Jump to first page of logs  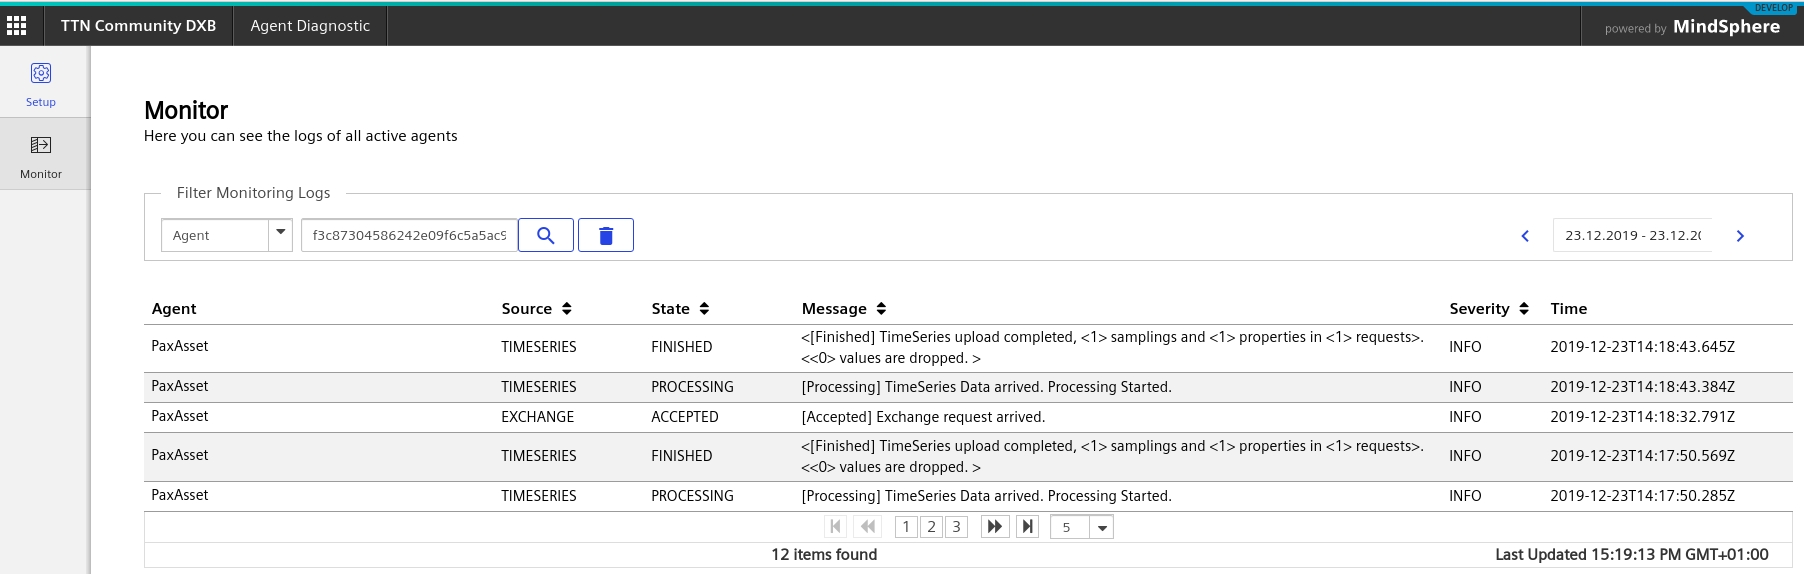pyautogui.click(x=836, y=527)
